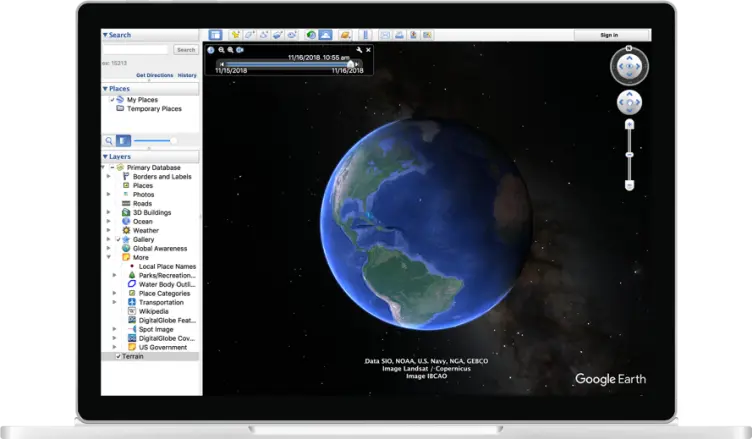The image size is (752, 439).
Task: Click the Search button
Action: tap(185, 49)
